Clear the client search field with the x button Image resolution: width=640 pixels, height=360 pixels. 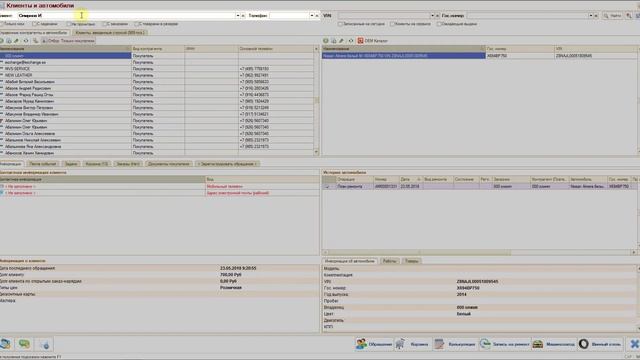(243, 16)
